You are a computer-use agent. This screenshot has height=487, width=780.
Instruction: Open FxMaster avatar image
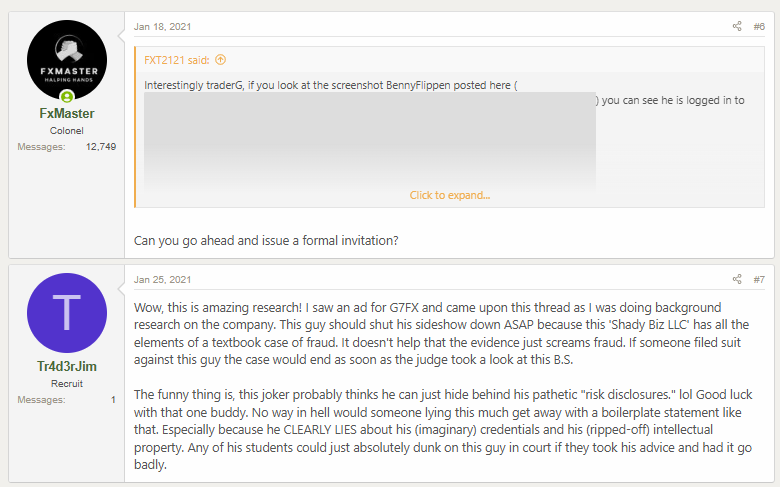(67, 60)
